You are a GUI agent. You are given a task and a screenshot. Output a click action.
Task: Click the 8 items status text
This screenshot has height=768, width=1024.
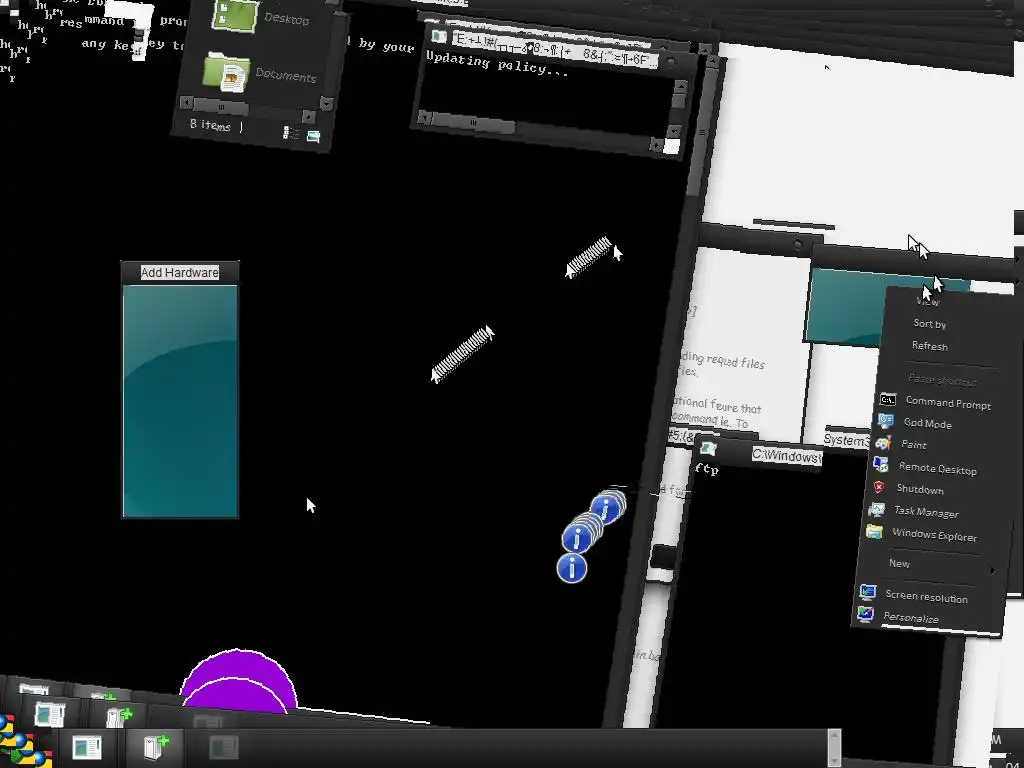click(210, 125)
